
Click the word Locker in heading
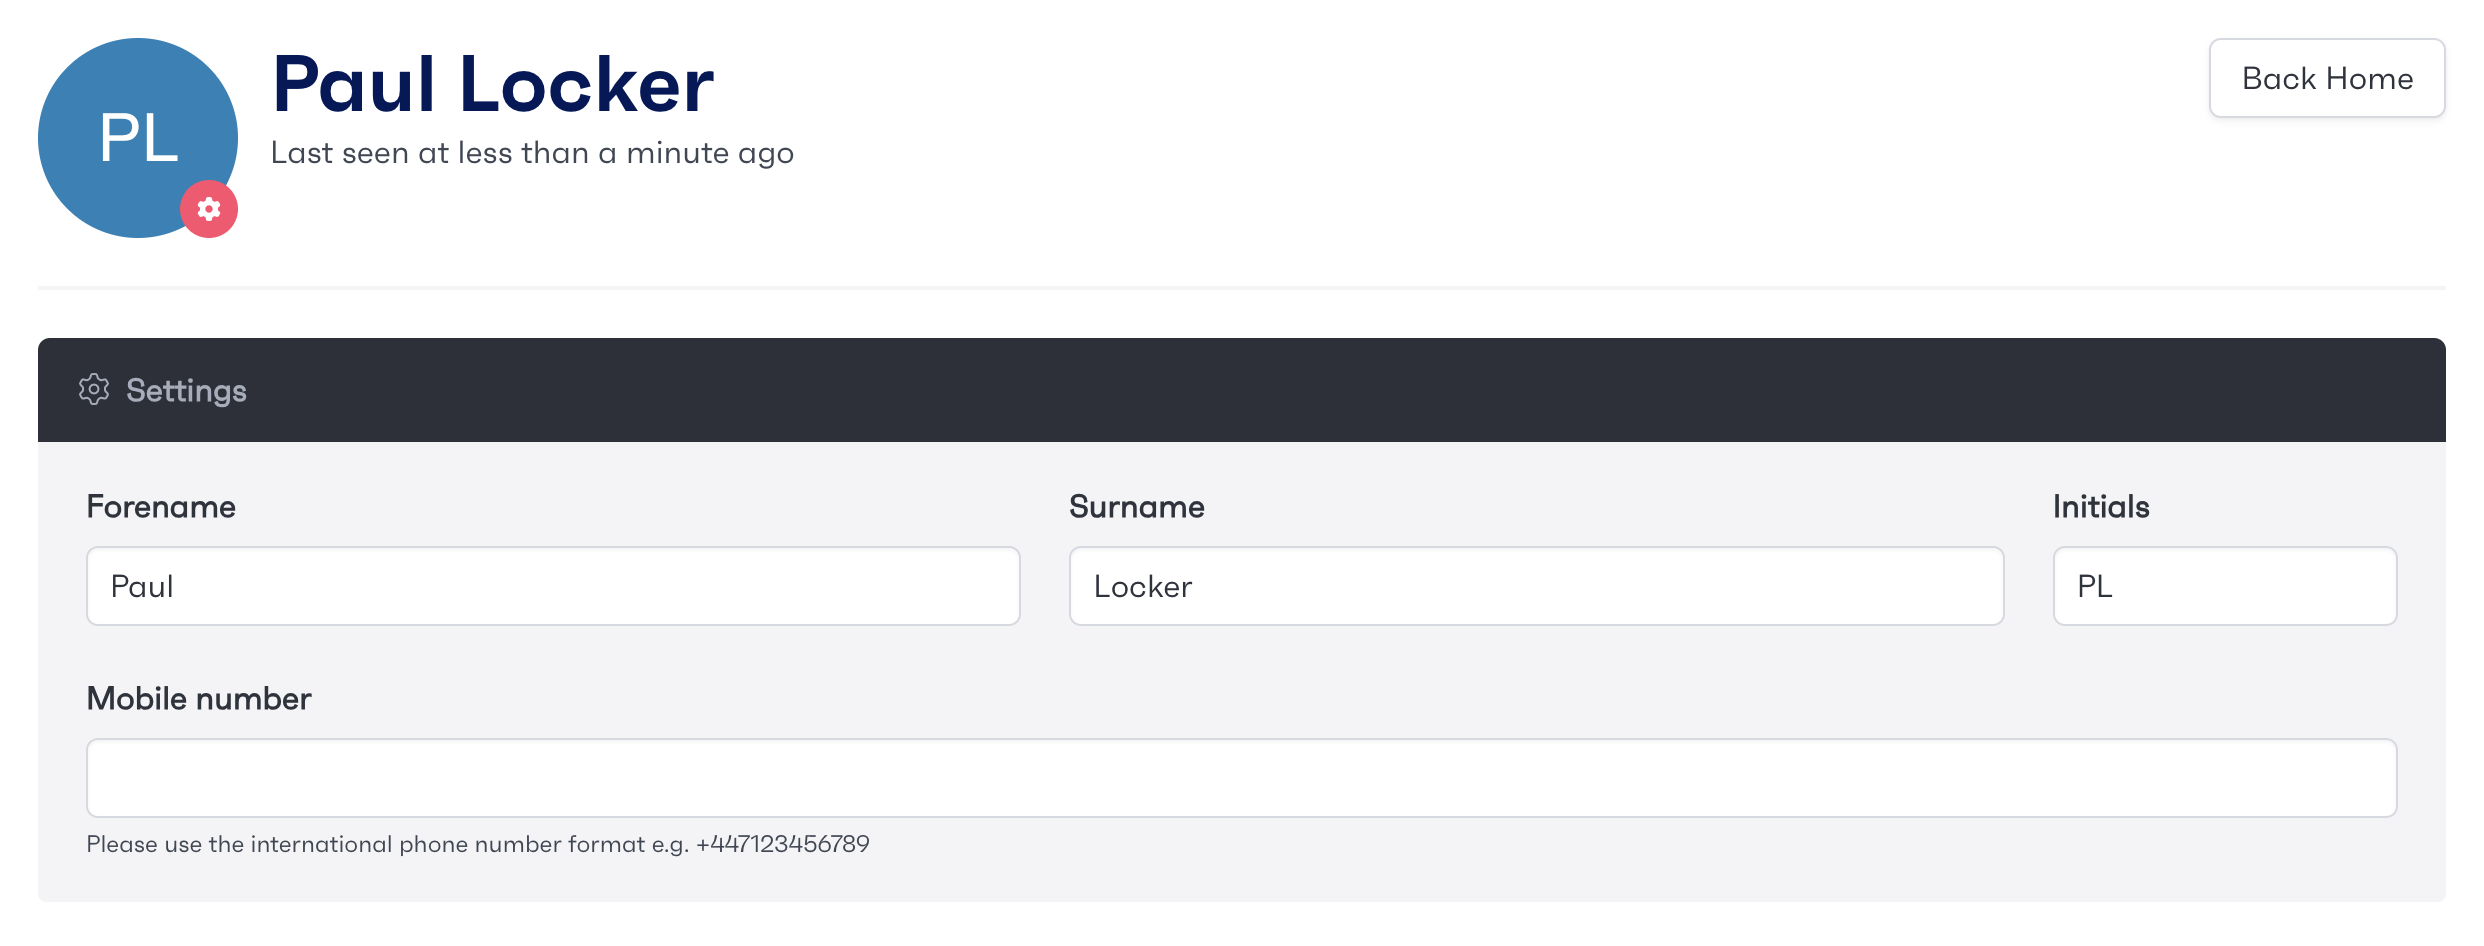coord(587,84)
